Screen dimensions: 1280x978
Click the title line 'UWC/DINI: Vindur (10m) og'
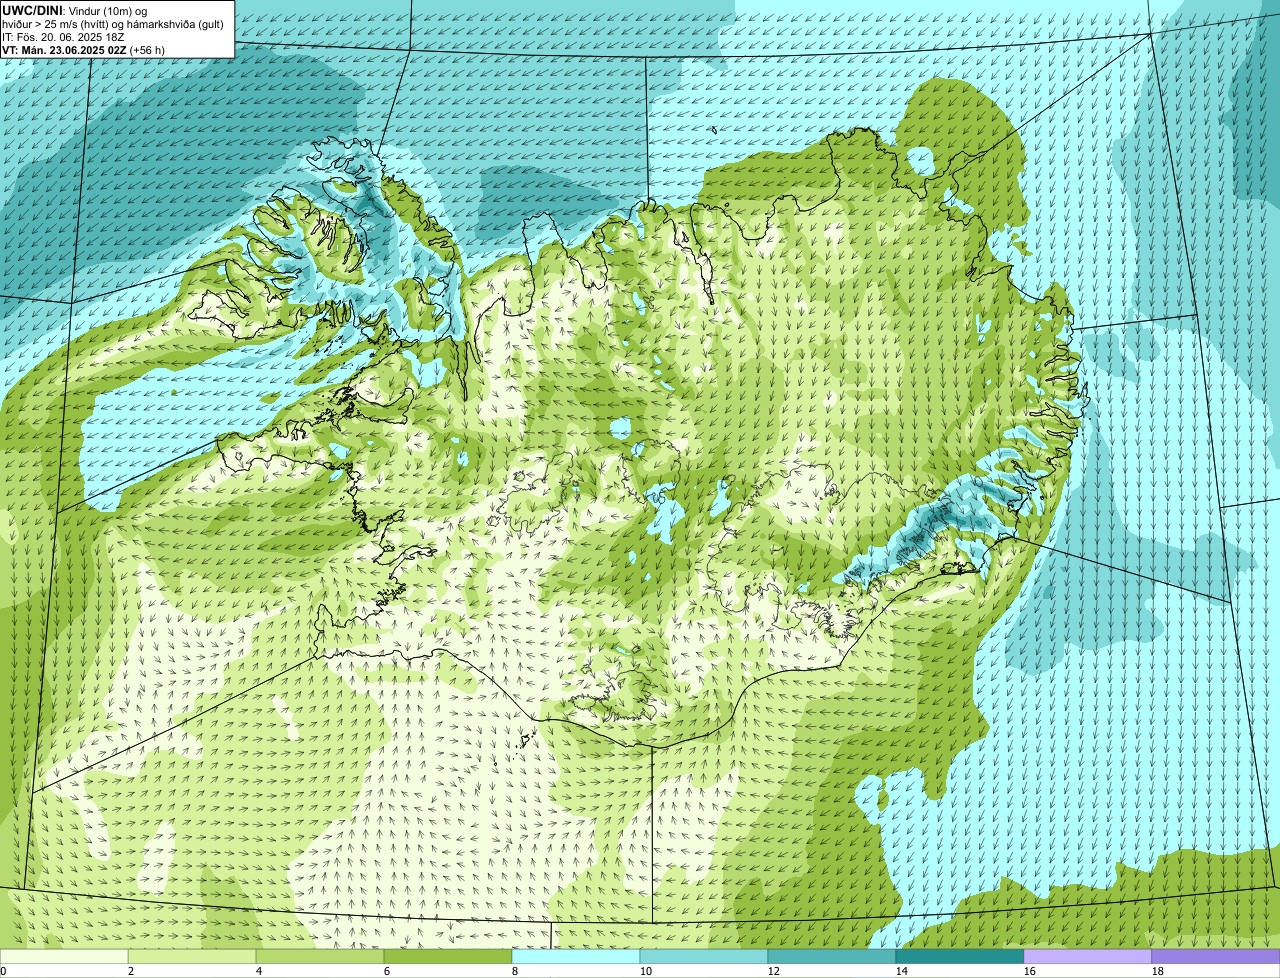pos(74,10)
